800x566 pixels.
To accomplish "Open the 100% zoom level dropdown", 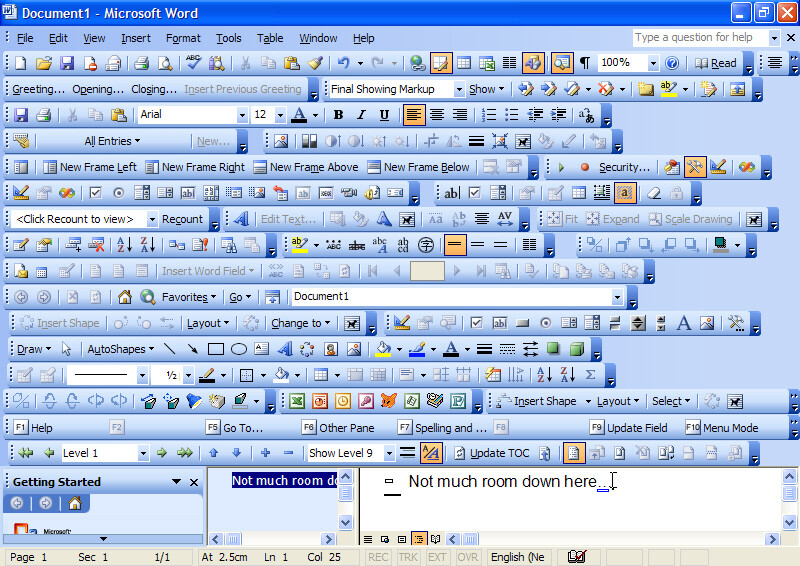I will tap(654, 63).
